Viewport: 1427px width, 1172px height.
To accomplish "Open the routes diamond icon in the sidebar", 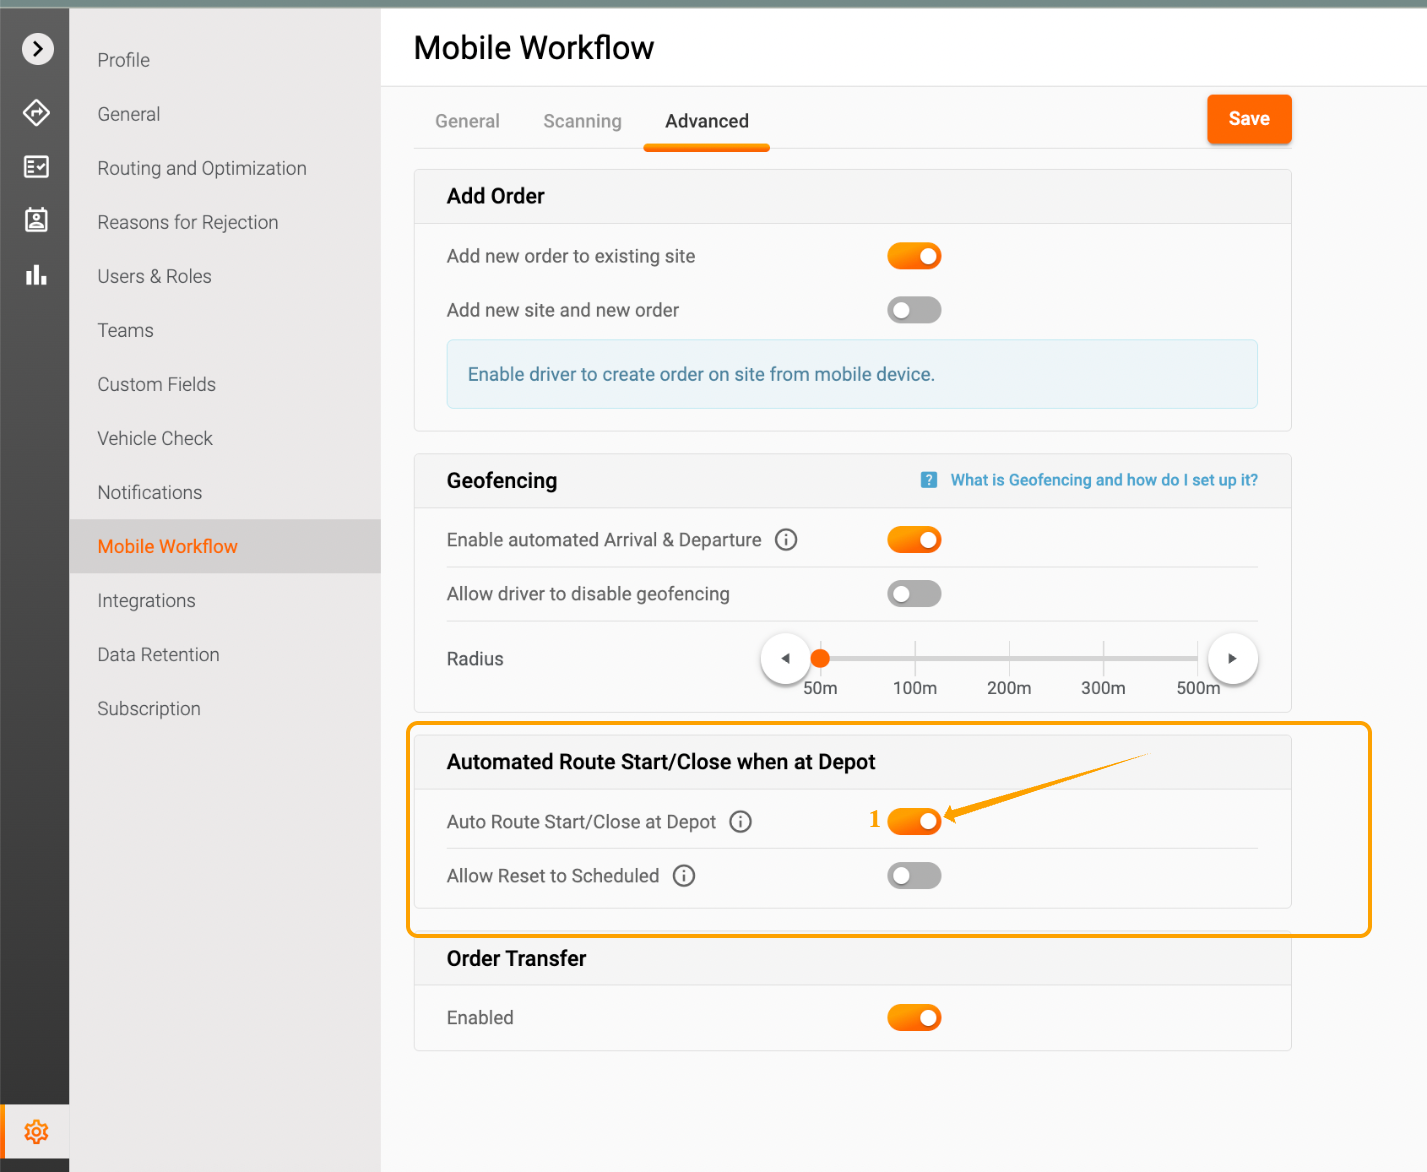I will (37, 112).
